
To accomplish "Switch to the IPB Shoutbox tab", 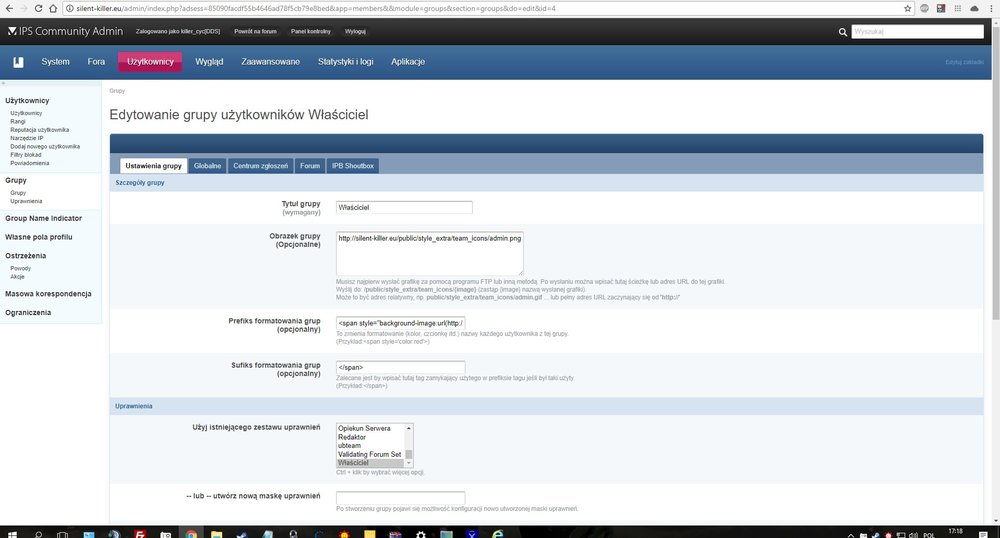I will 353,166.
